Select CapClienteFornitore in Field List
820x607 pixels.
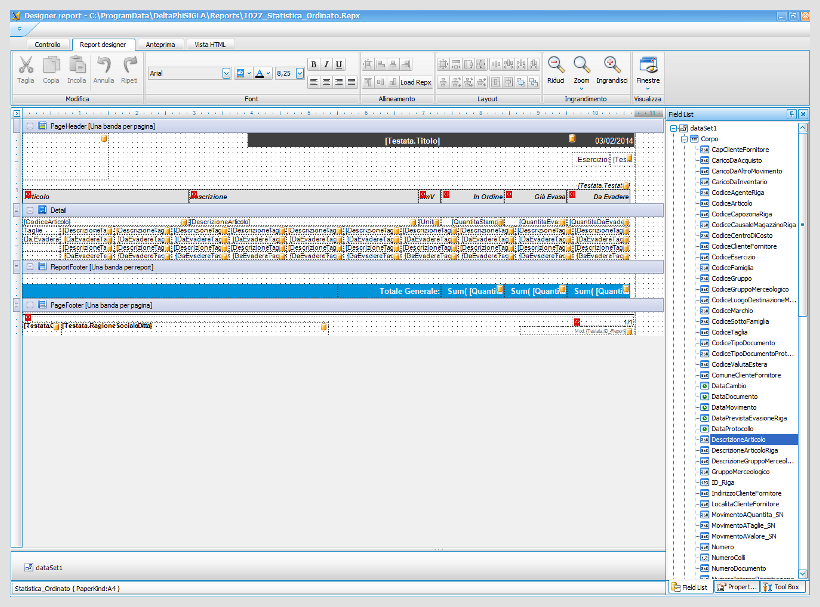[740, 150]
